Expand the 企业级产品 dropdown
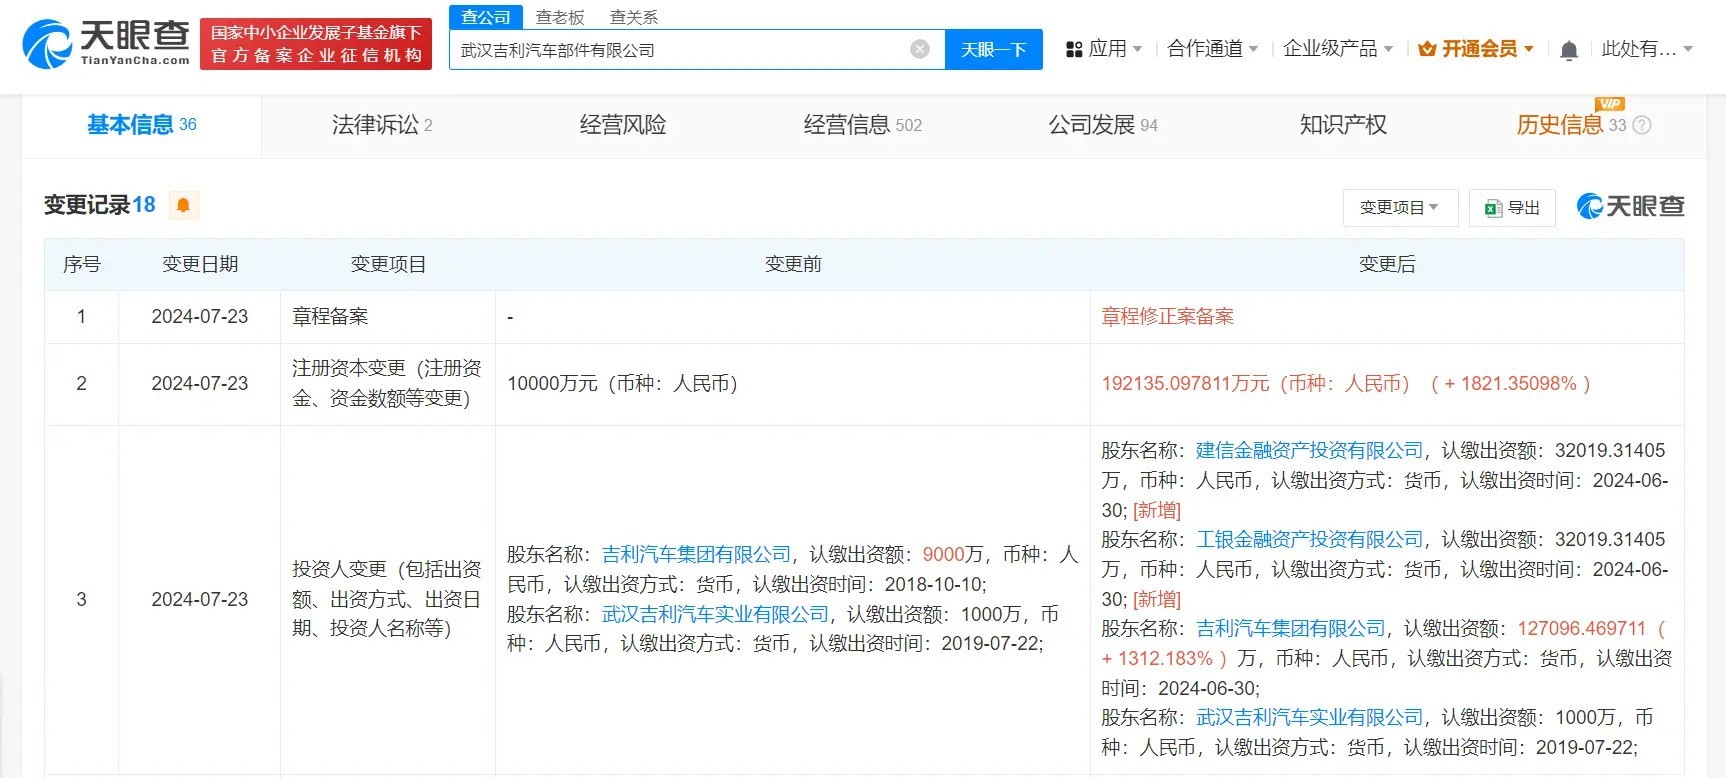The height and width of the screenshot is (778, 1726). [1337, 49]
